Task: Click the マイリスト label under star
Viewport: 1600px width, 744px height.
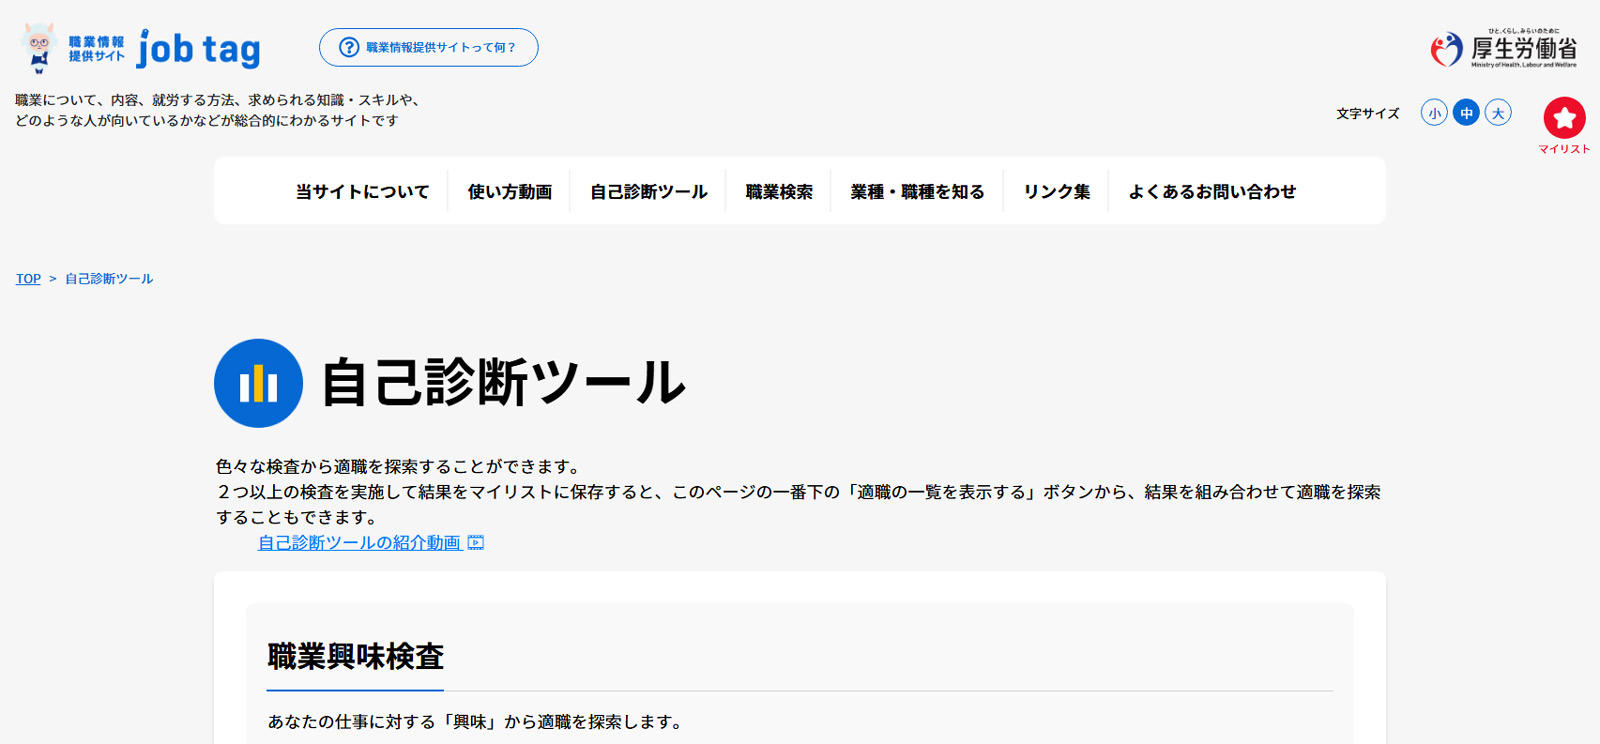Action: (1564, 149)
